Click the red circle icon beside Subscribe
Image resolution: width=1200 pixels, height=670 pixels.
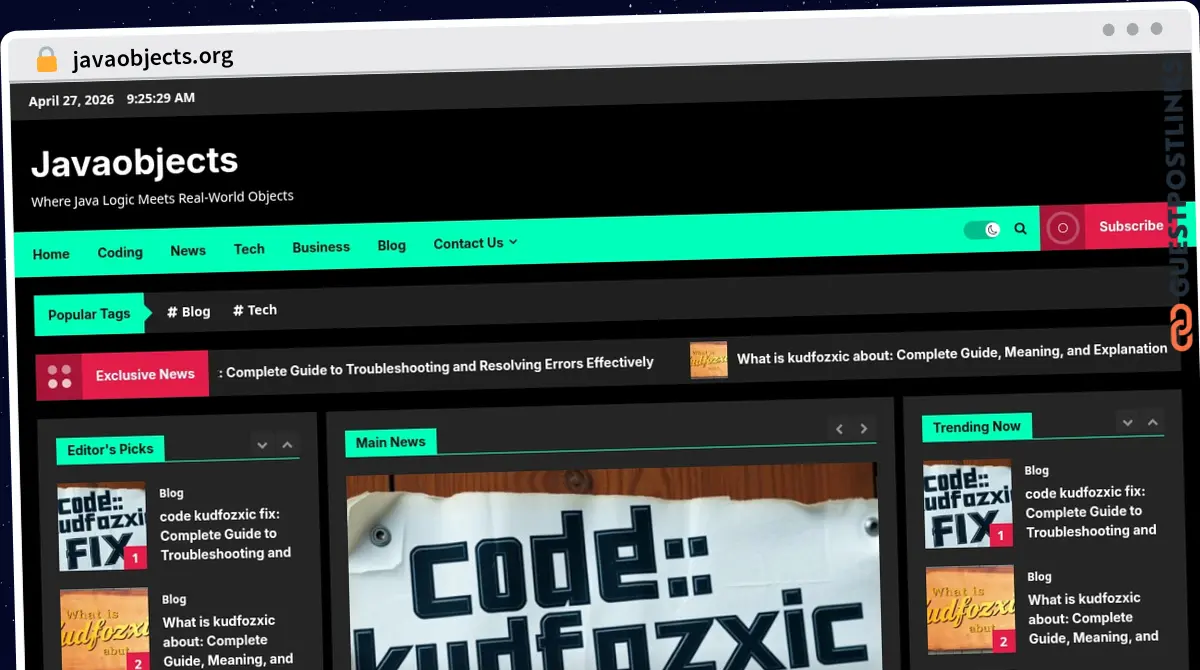[1062, 228]
